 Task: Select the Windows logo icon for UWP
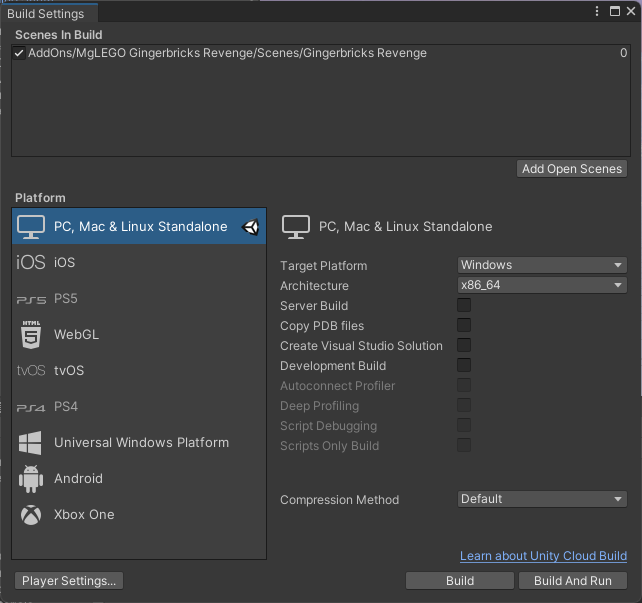tap(30, 443)
